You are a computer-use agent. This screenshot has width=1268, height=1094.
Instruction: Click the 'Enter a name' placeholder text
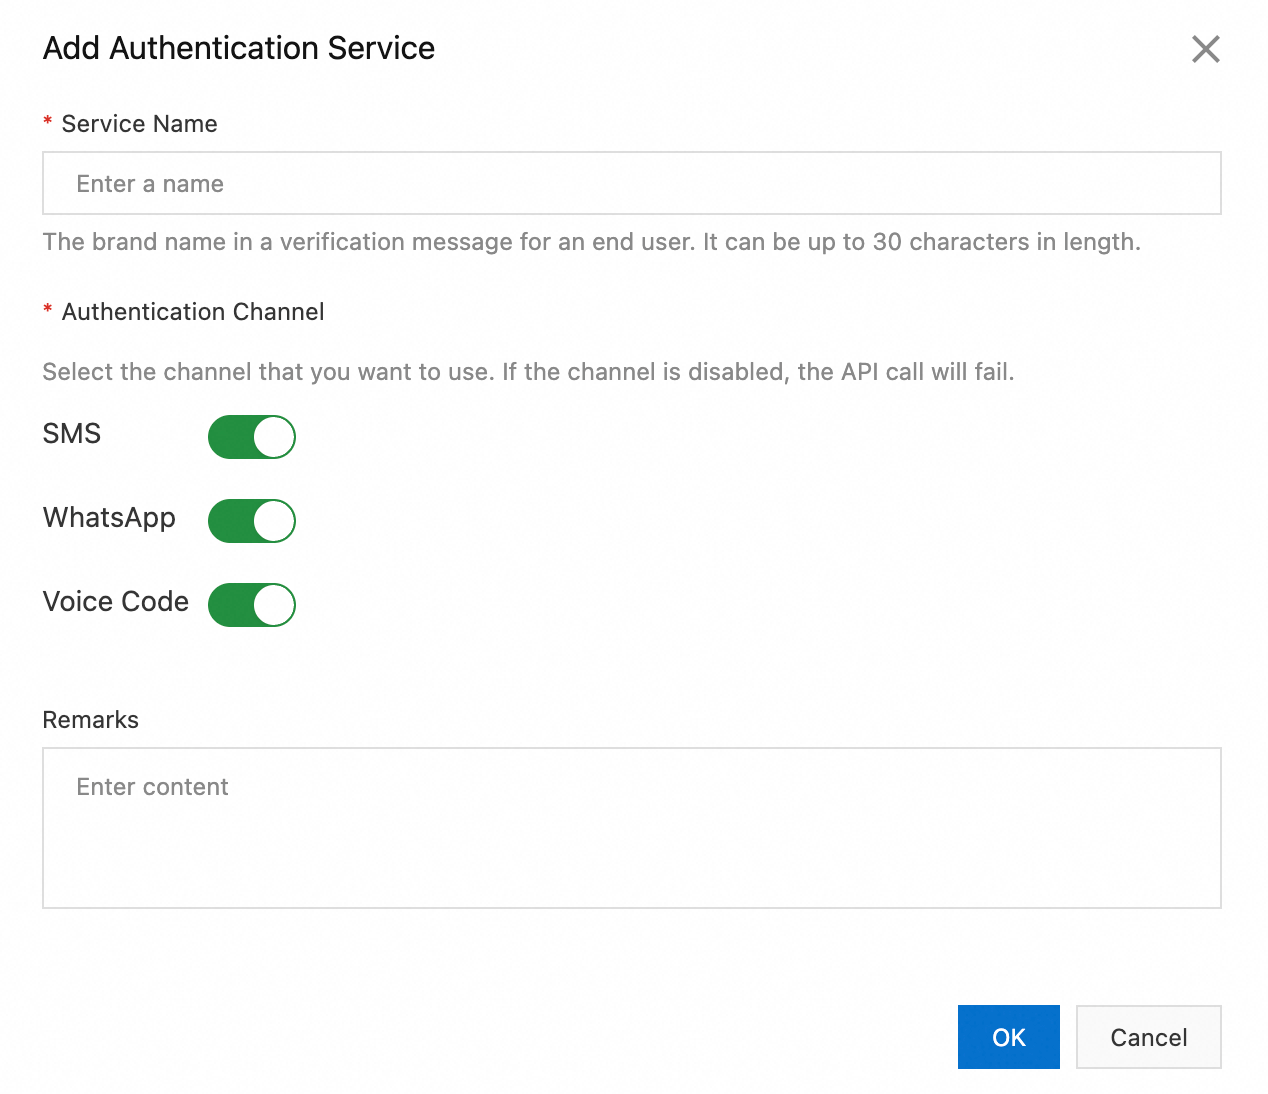coord(150,184)
